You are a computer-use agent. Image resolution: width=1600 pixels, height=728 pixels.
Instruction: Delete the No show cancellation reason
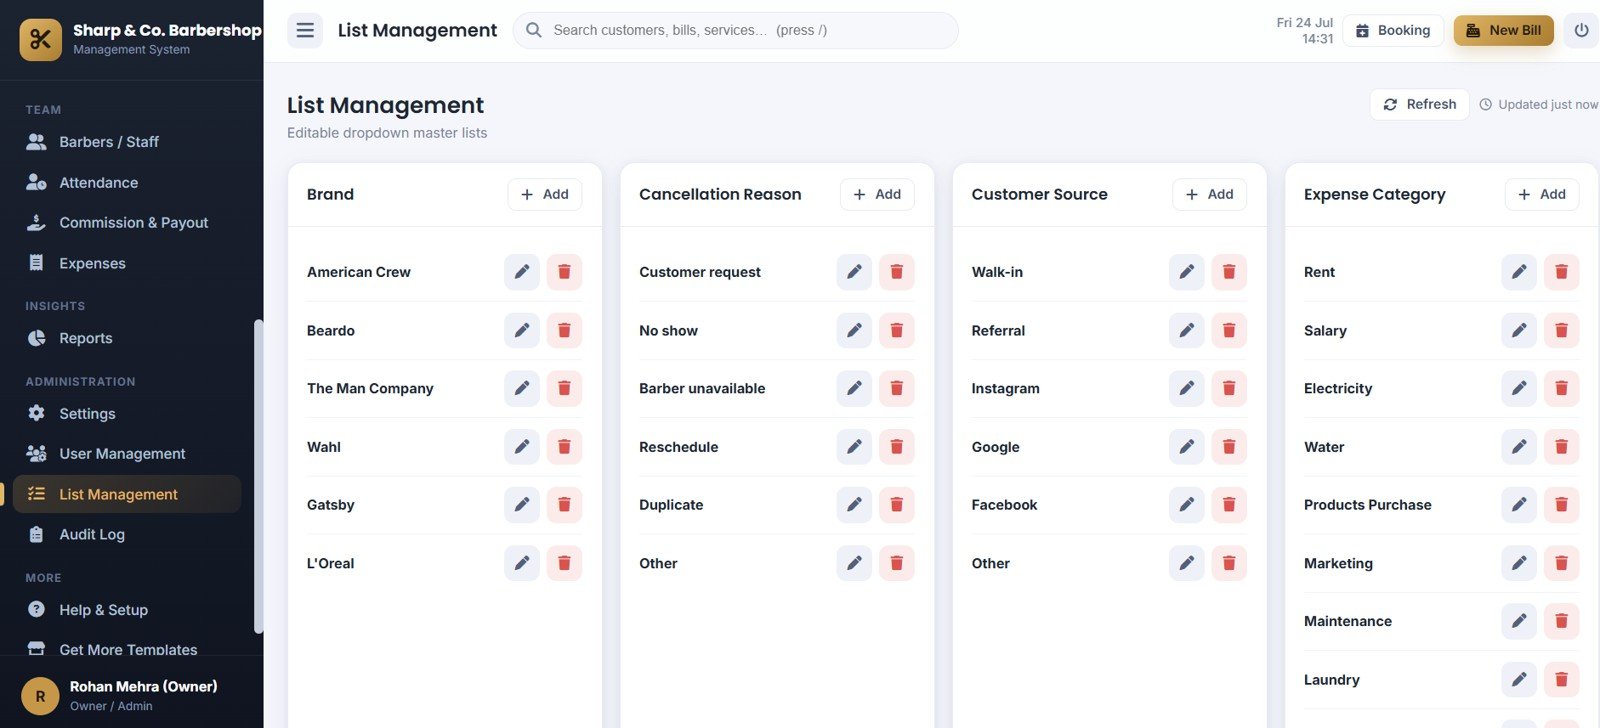click(897, 330)
